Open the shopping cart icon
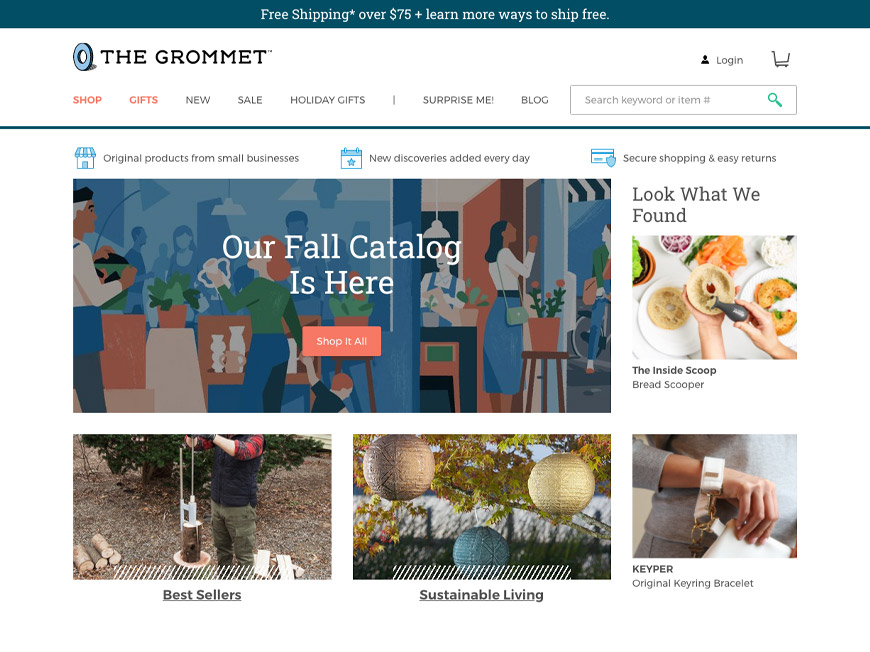 click(x=781, y=59)
